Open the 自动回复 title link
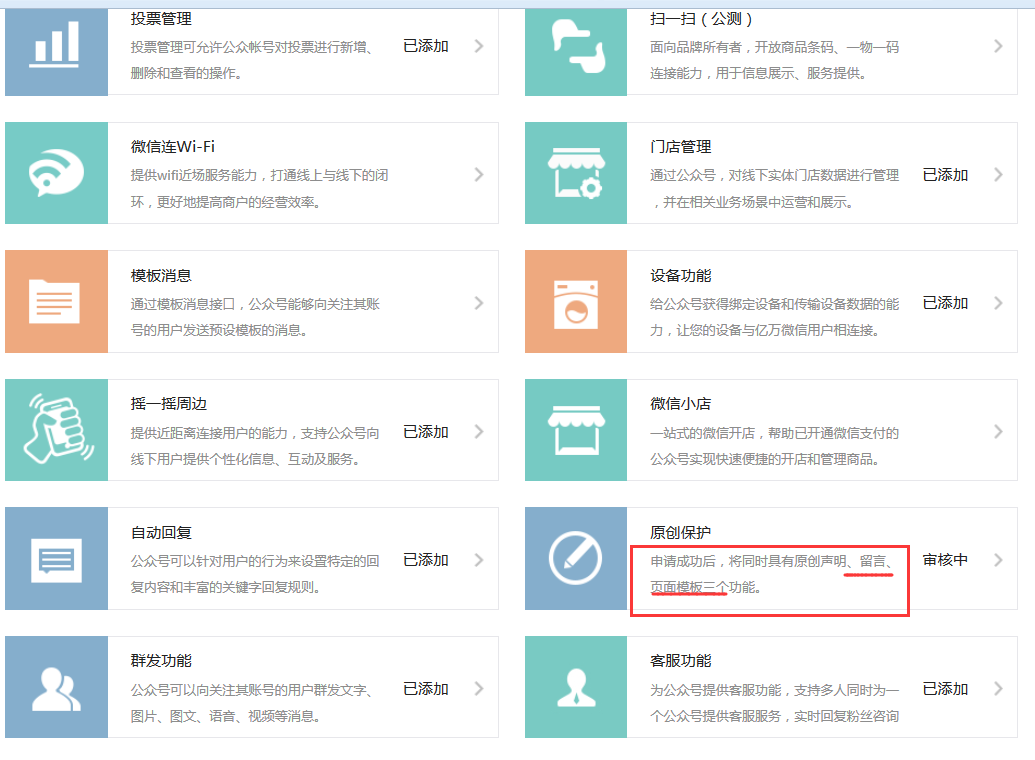Image resolution: width=1035 pixels, height=760 pixels. click(x=161, y=533)
